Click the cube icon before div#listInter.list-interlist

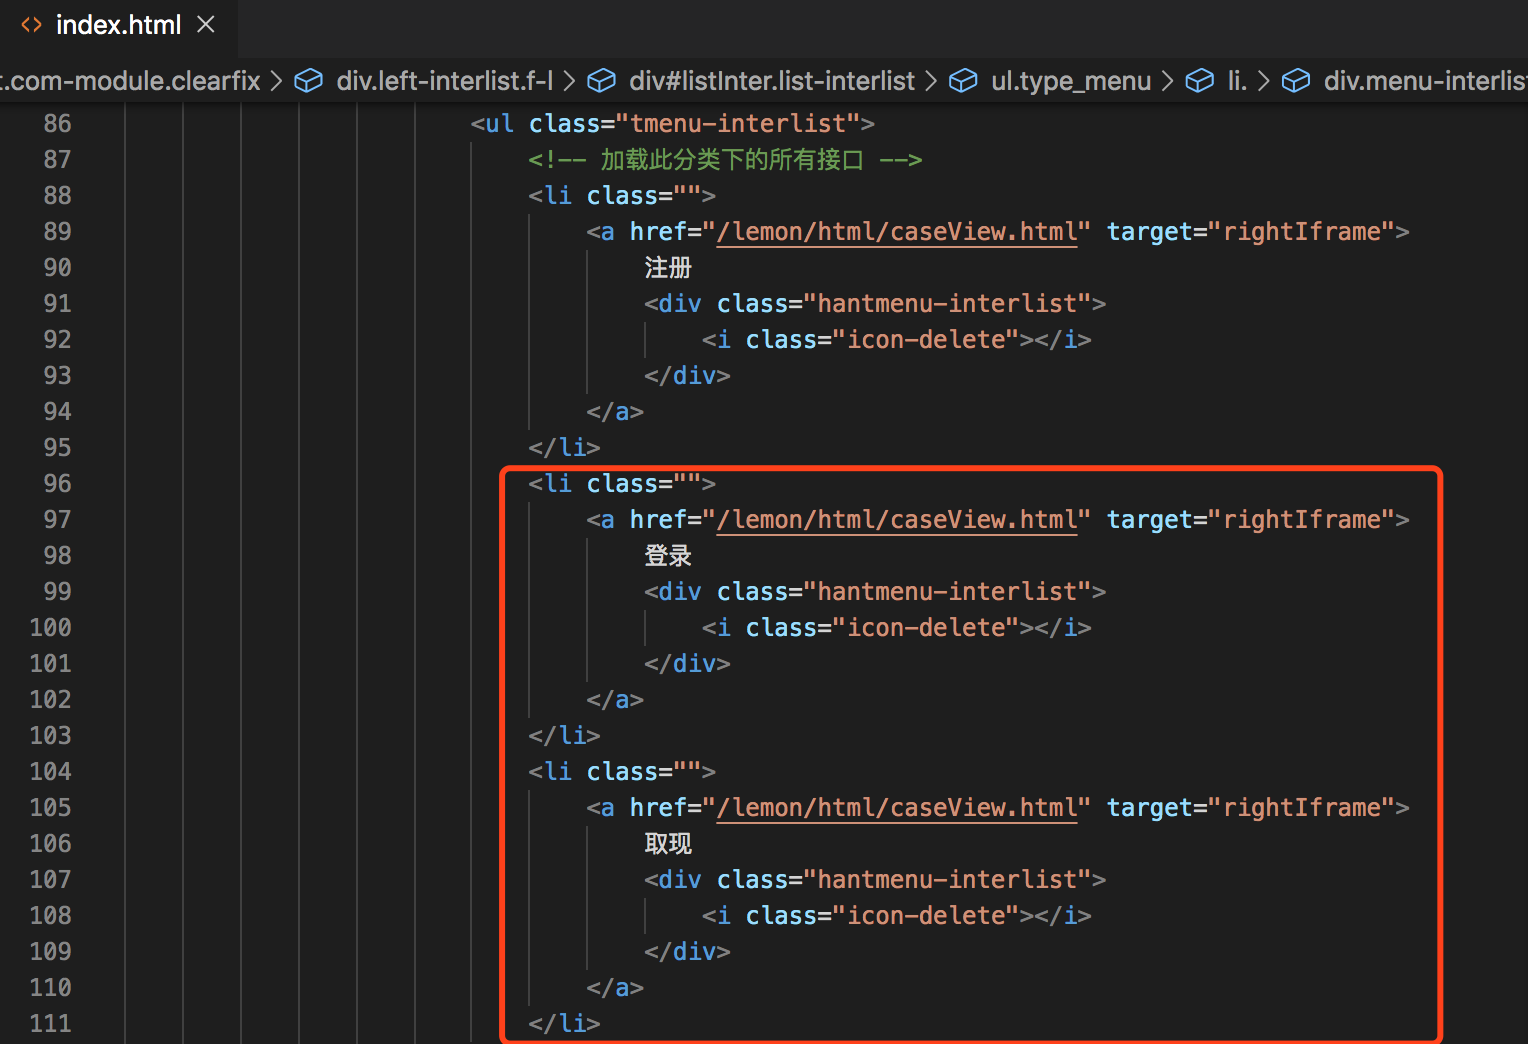[x=601, y=81]
